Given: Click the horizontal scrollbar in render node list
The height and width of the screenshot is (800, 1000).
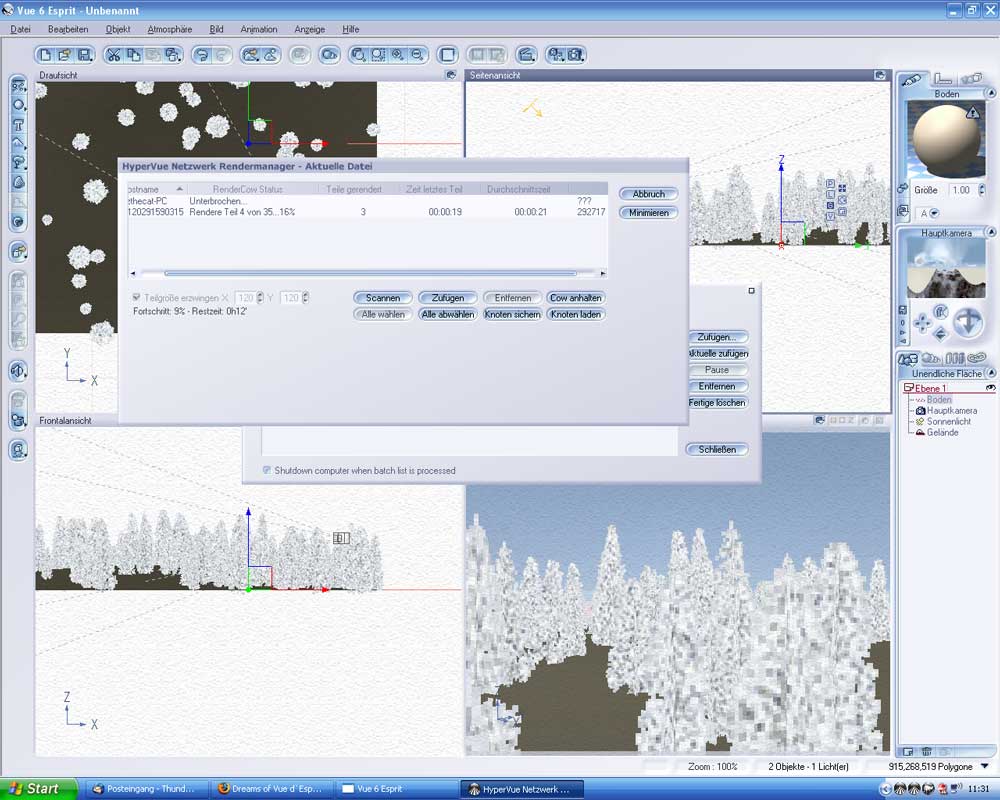Looking at the screenshot, I should [x=370, y=274].
